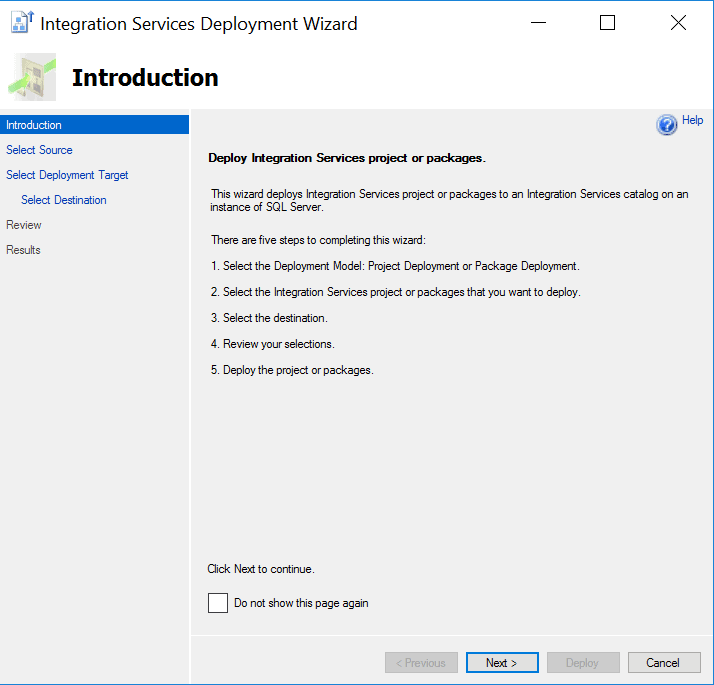Click the Previous button

[421, 663]
